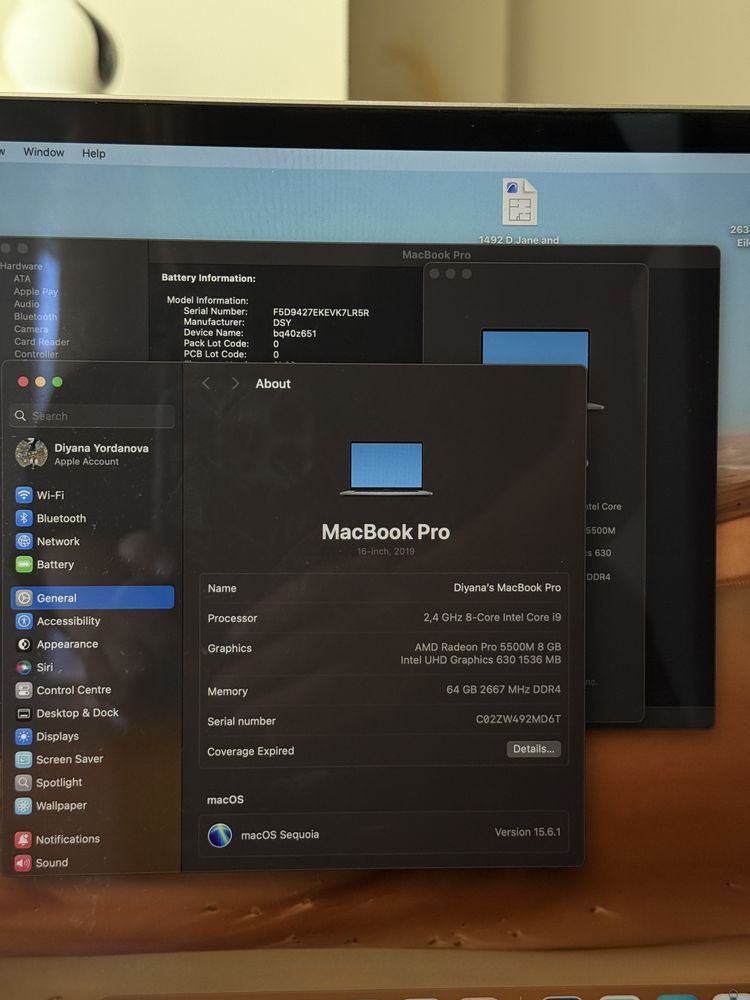Screen dimensions: 750x1000
Task: Minimize System Settings with yellow button
Action: 40,381
